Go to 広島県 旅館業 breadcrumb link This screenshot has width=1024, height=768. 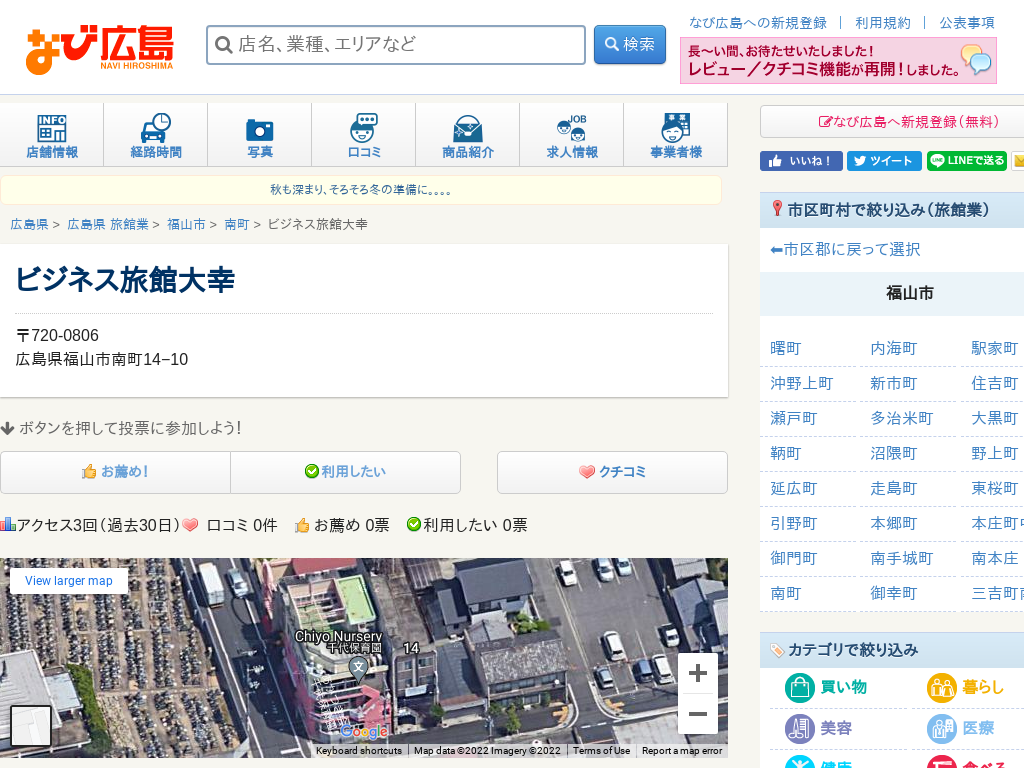coord(108,224)
